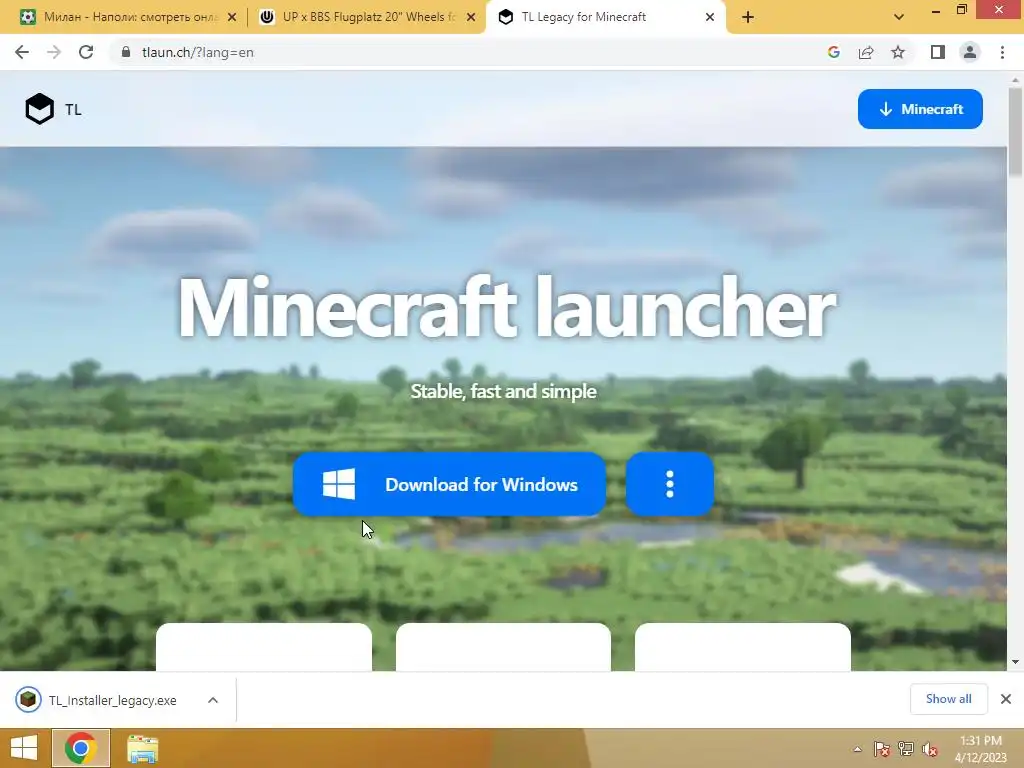Click the TL_Installer_legacy.exe file icon
Viewport: 1024px width, 768px height.
point(28,700)
